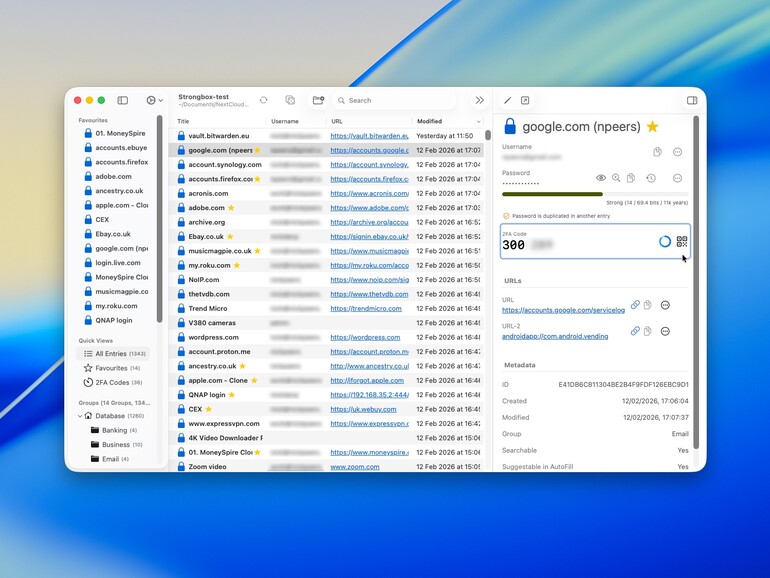The height and width of the screenshot is (578, 770).
Task: Click the pencil edit entry icon
Action: click(x=508, y=100)
